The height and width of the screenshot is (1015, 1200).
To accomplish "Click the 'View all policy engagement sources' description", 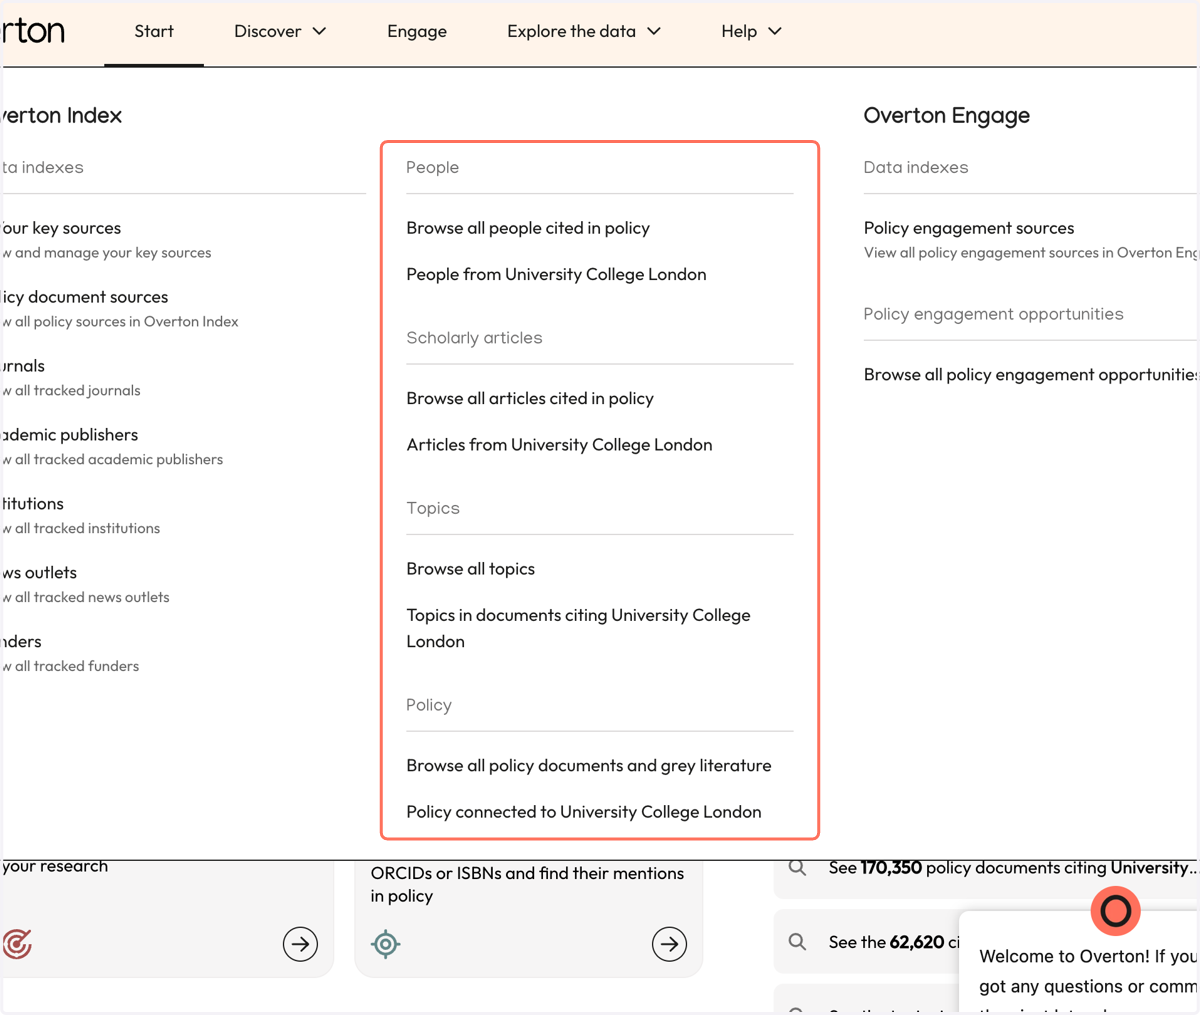I will click(1030, 253).
